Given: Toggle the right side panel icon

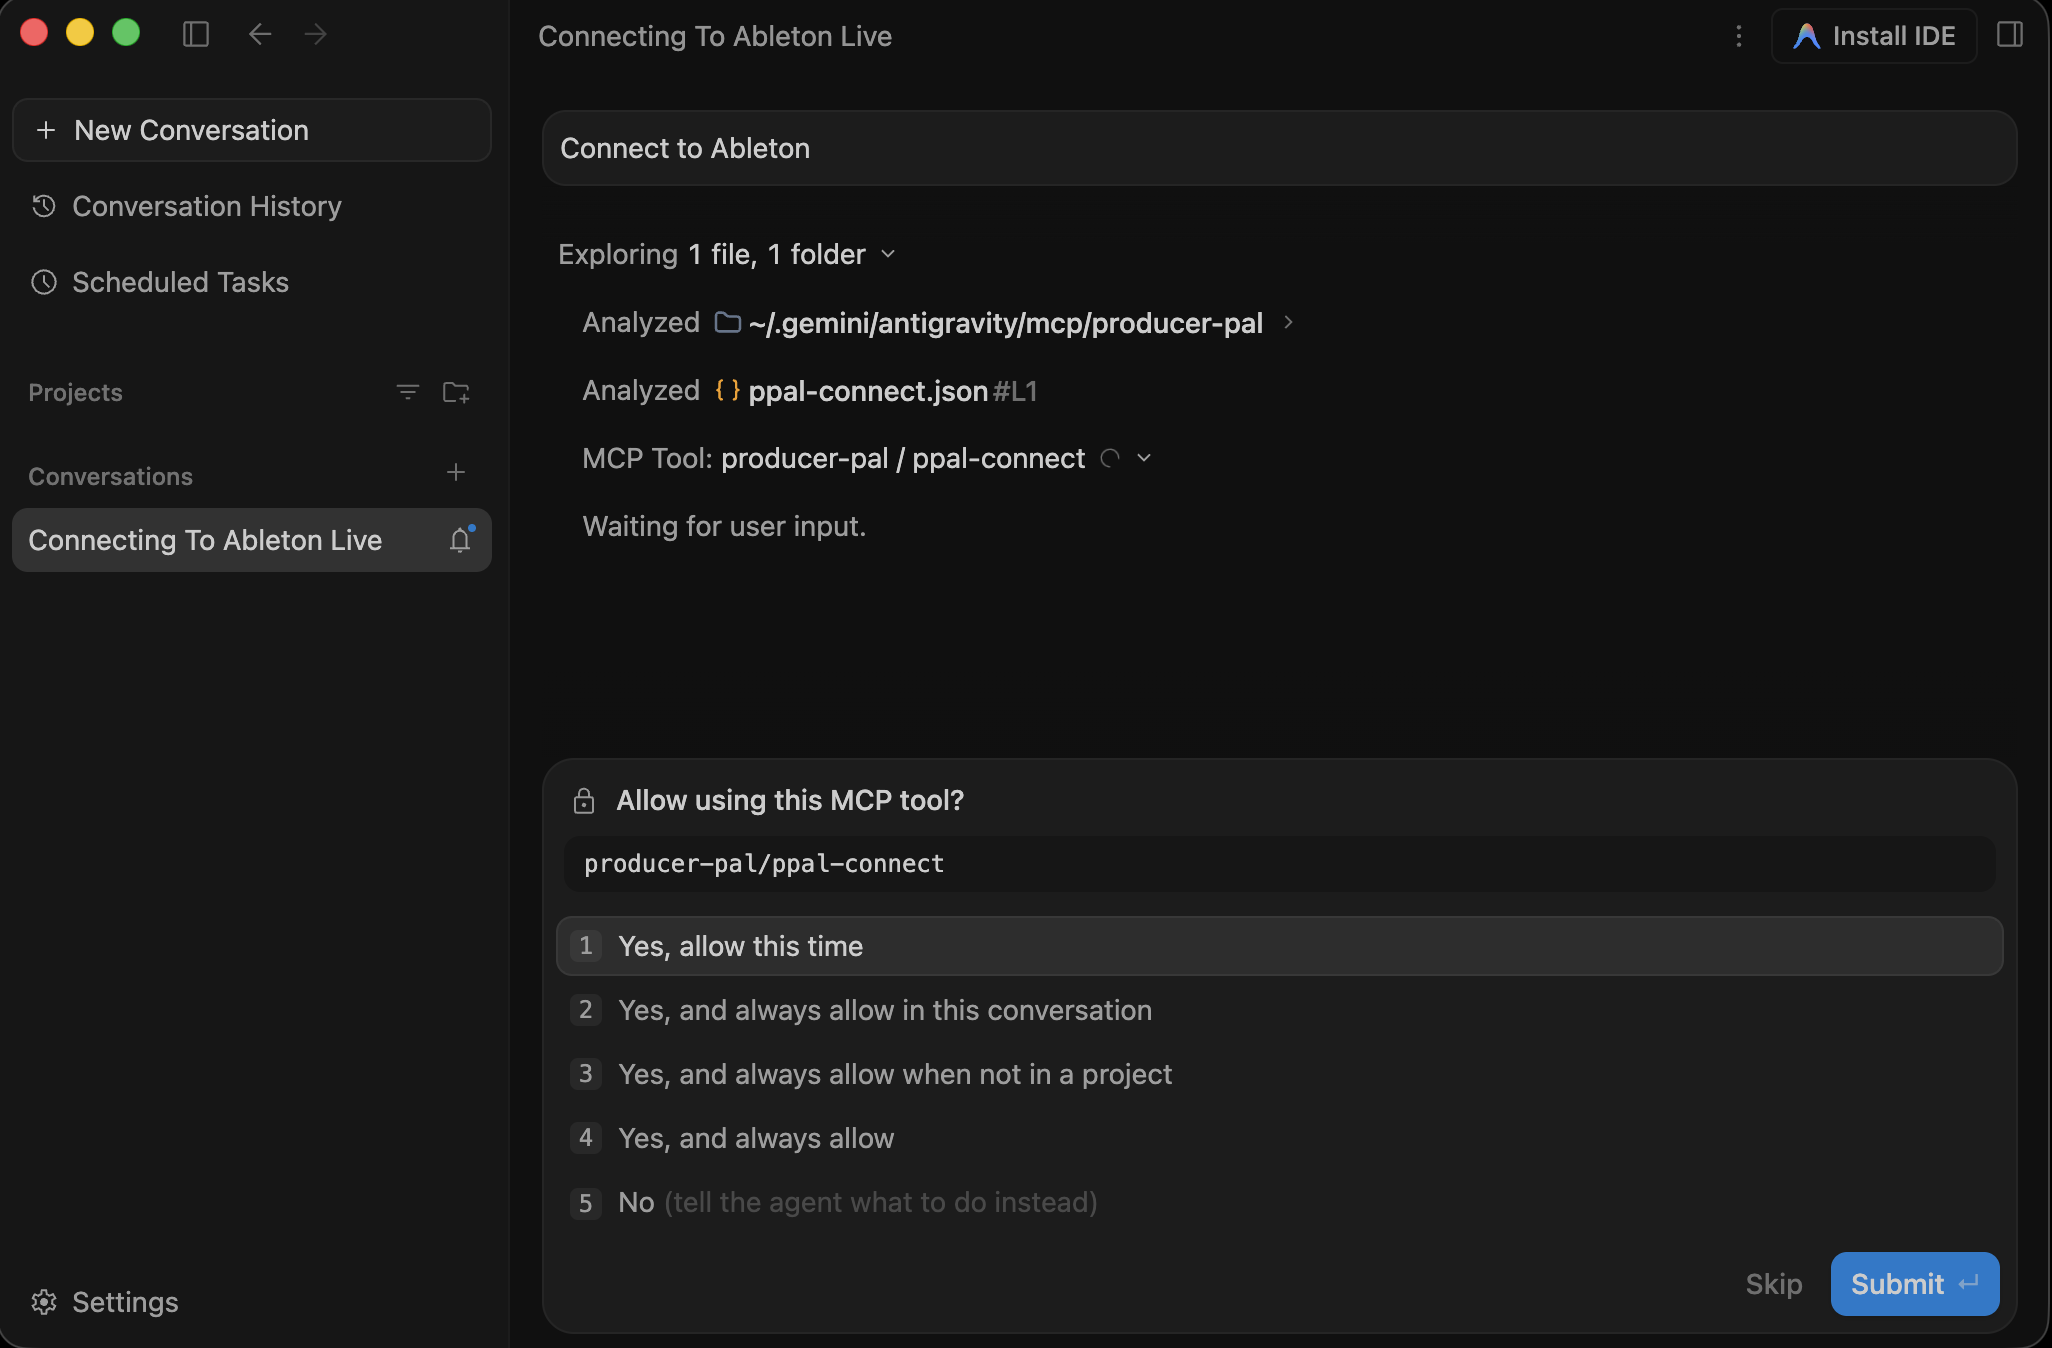Looking at the screenshot, I should 2010,35.
